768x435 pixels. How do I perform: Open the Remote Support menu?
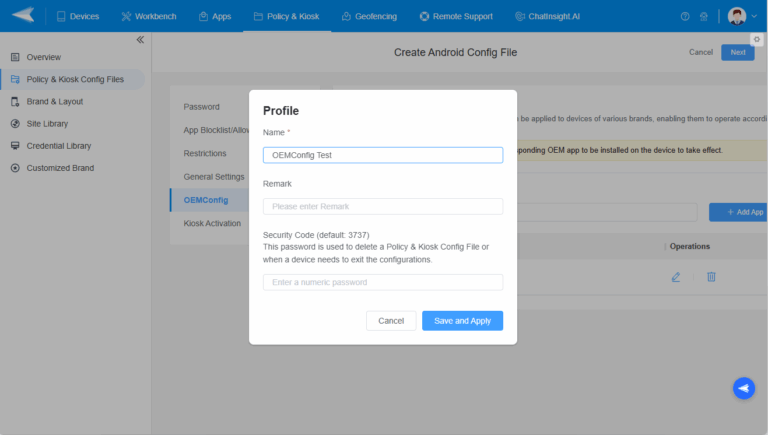pyautogui.click(x=456, y=16)
